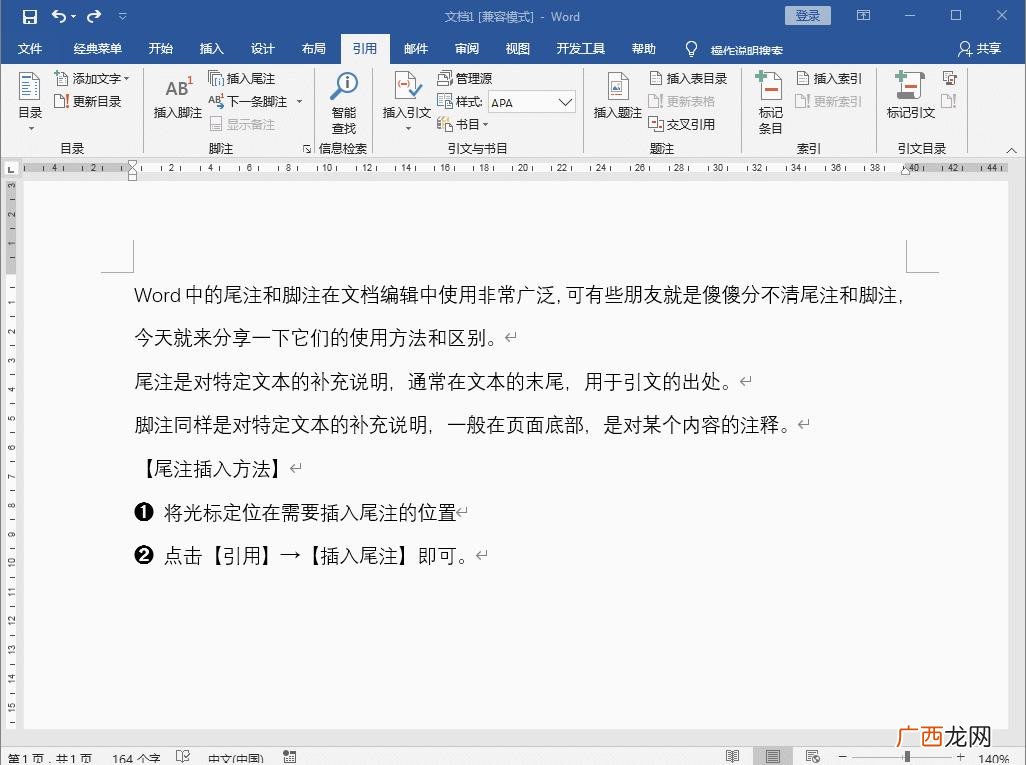
Task: Switch to the 邮件 tab
Action: click(416, 48)
